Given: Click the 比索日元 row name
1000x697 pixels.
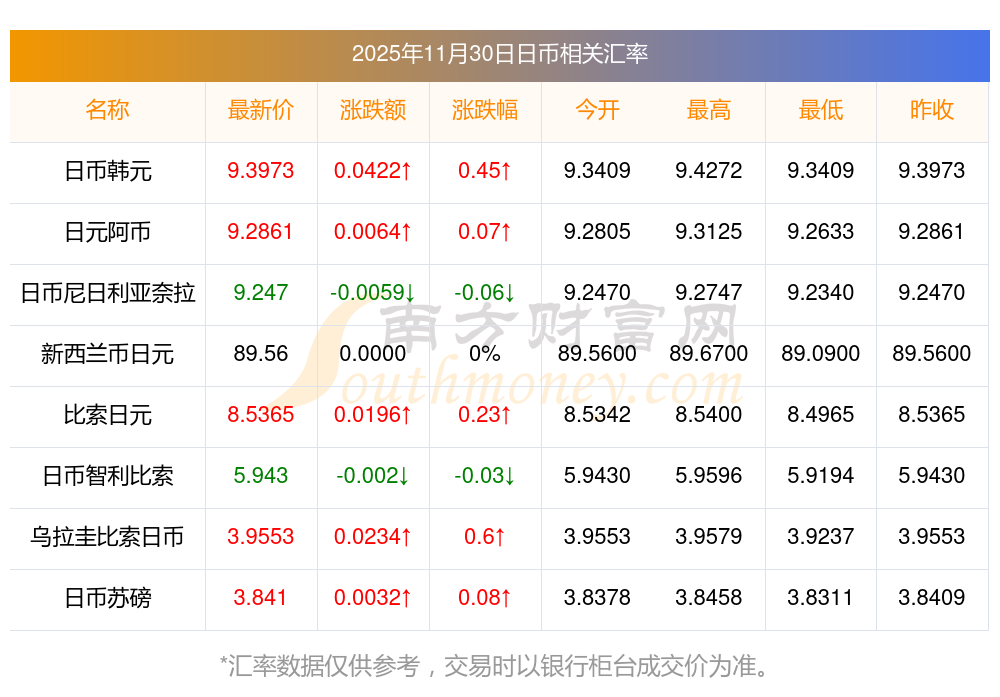Looking at the screenshot, I should coord(108,415).
